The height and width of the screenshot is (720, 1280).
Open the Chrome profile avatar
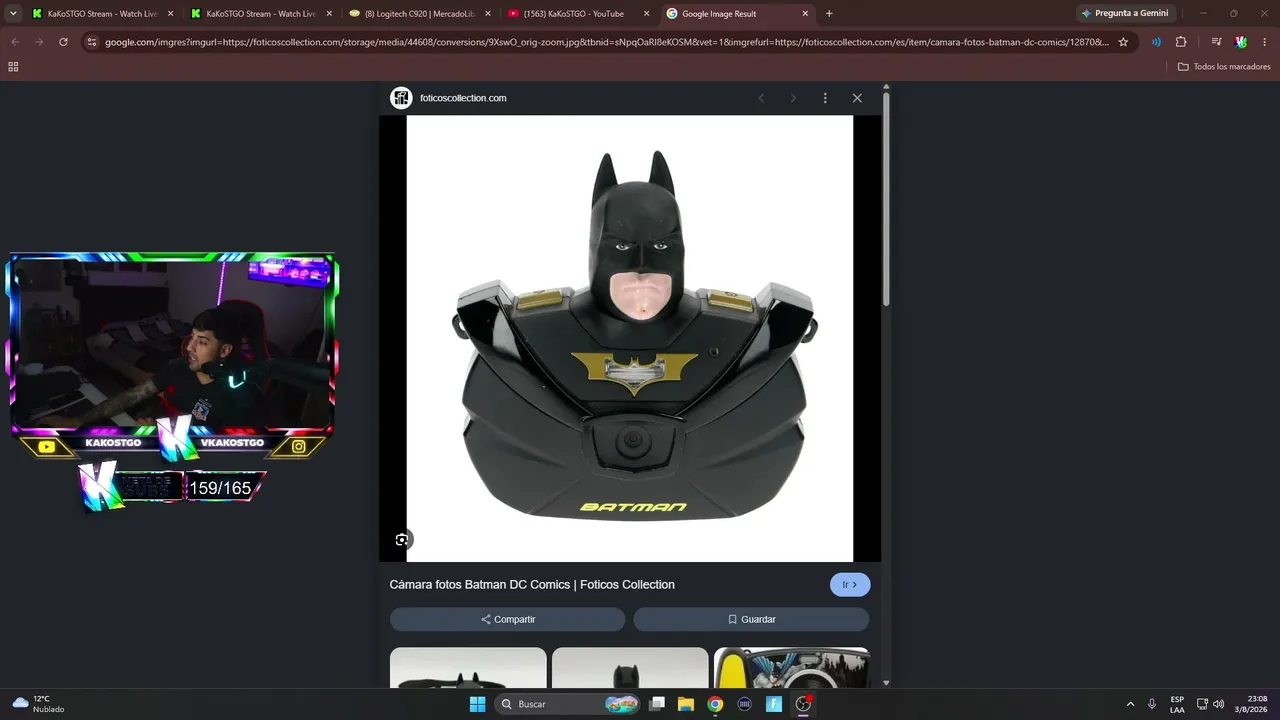point(1241,42)
